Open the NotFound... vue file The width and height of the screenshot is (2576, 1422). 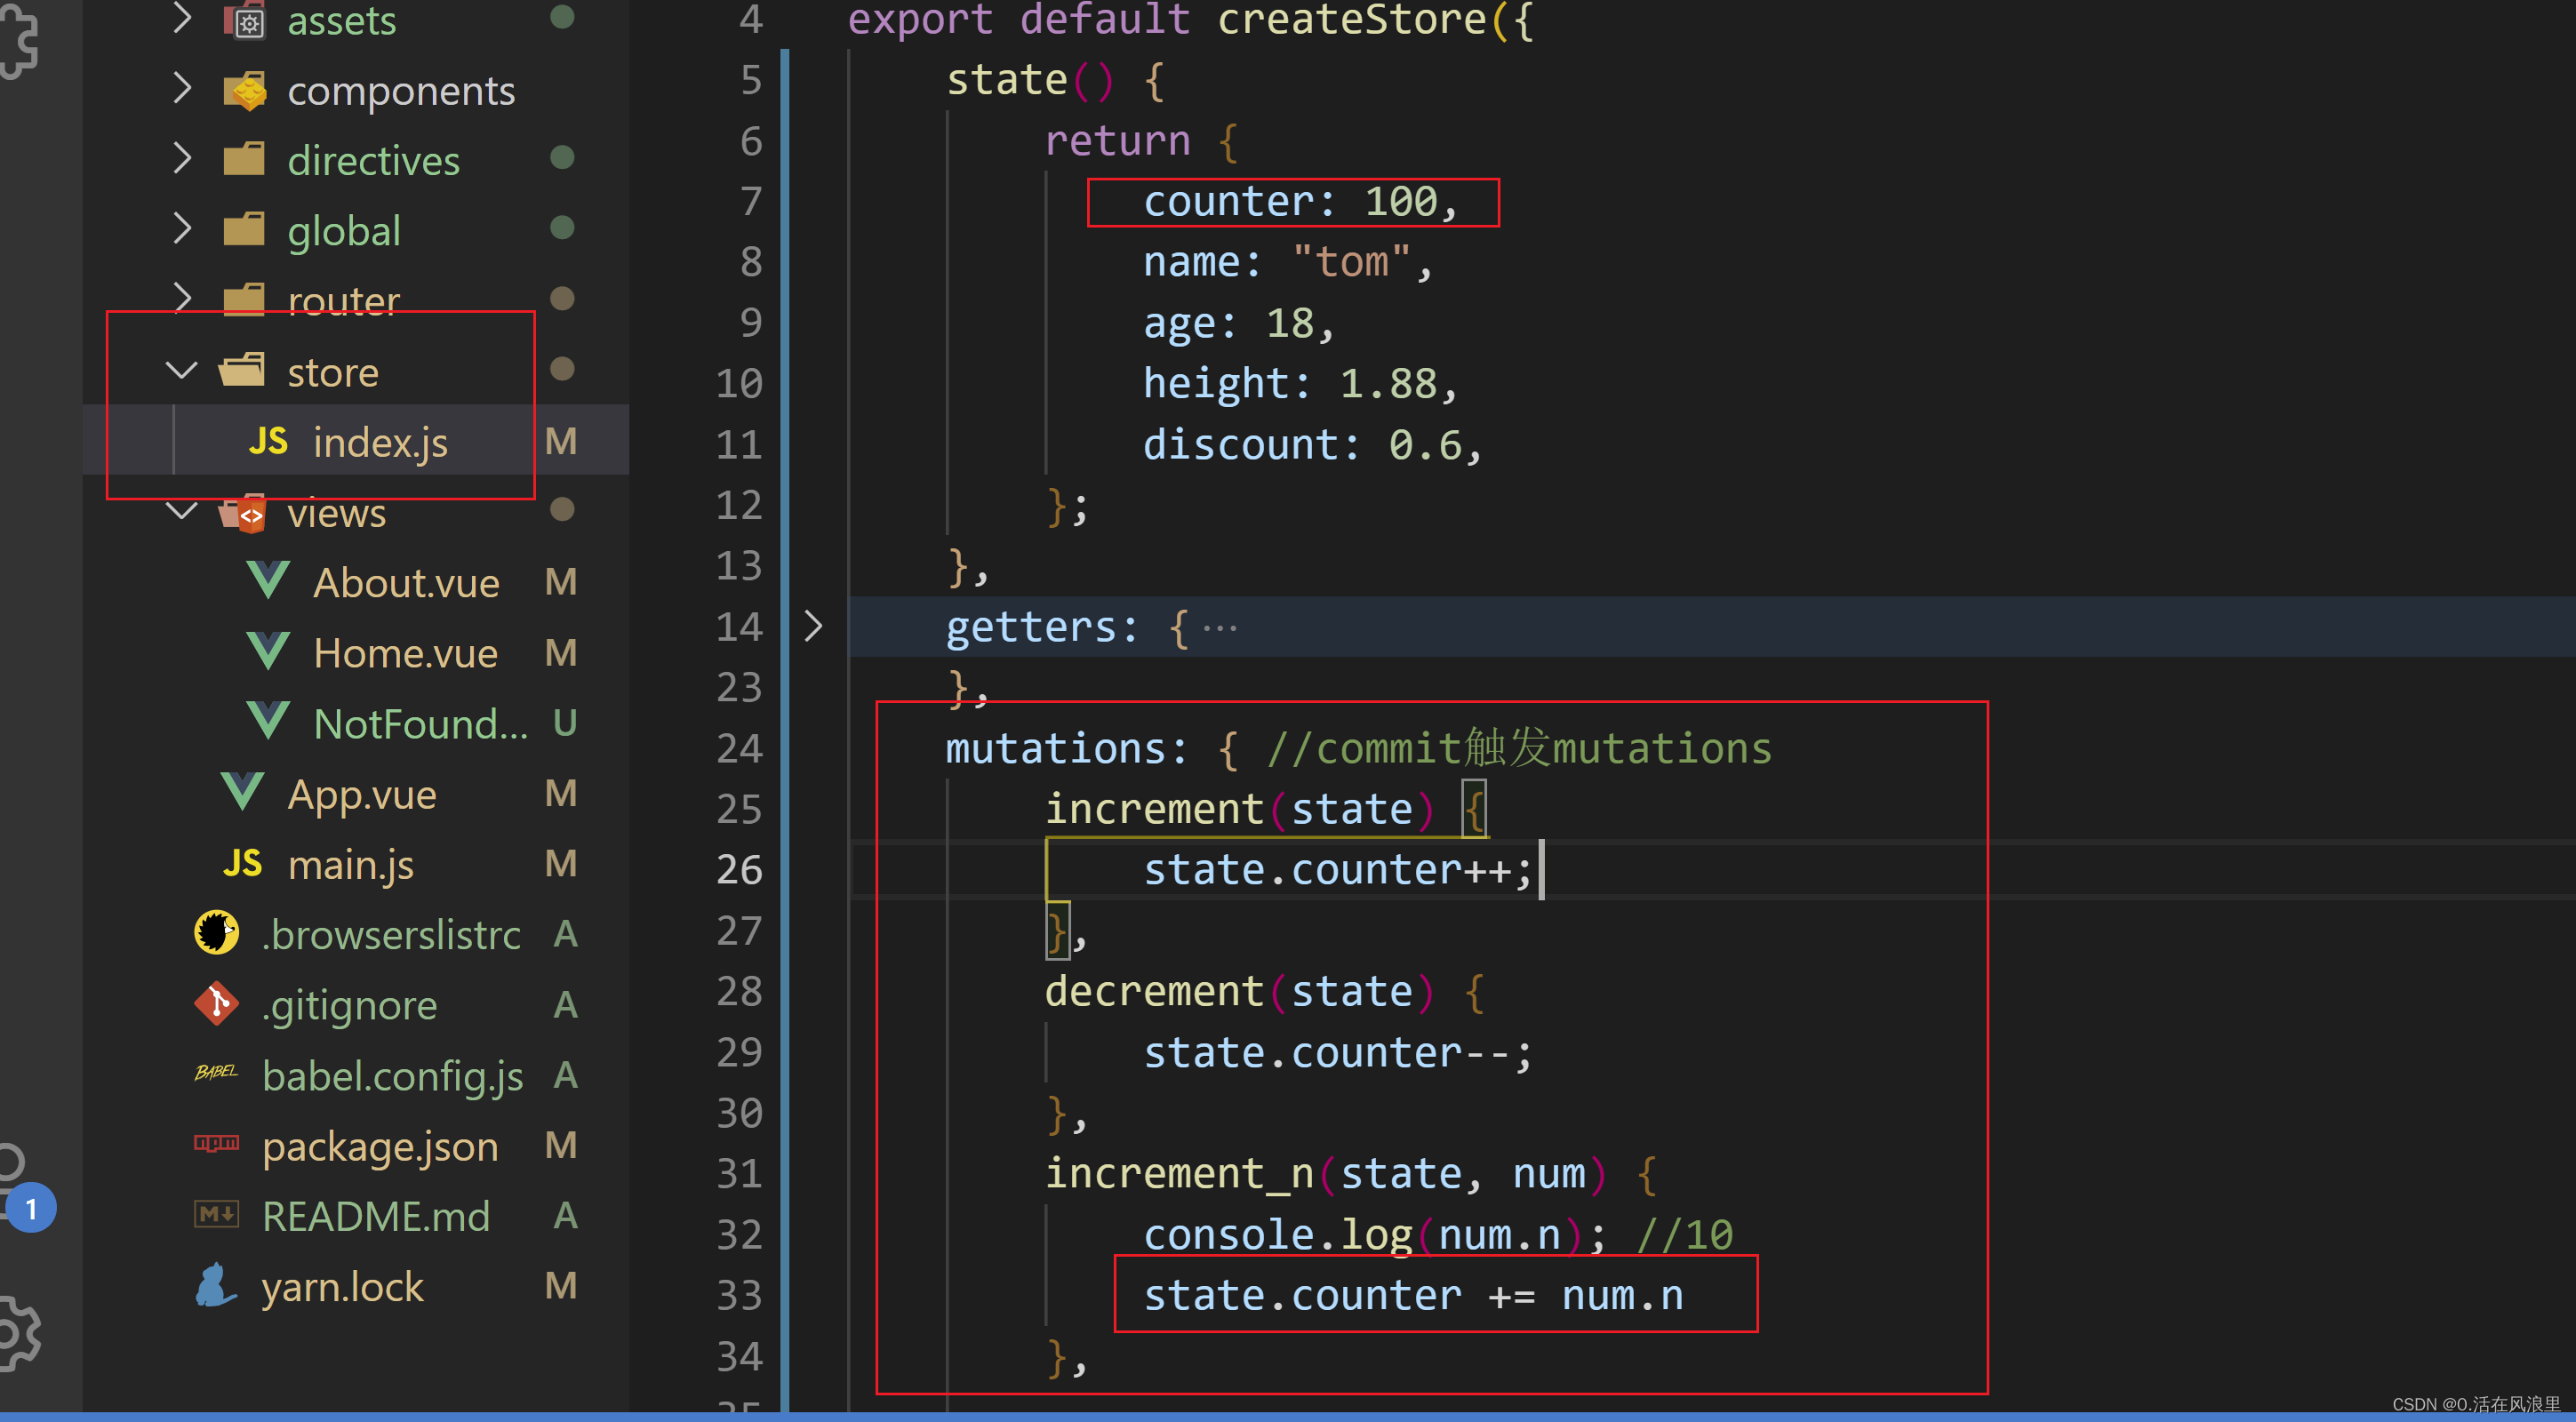tap(420, 723)
